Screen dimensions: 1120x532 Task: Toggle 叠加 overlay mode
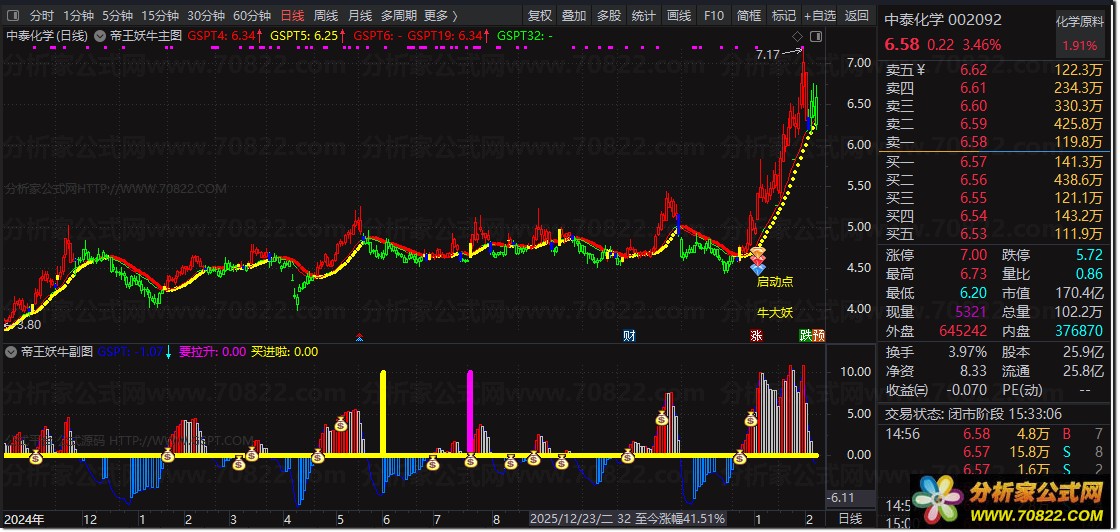(x=574, y=16)
